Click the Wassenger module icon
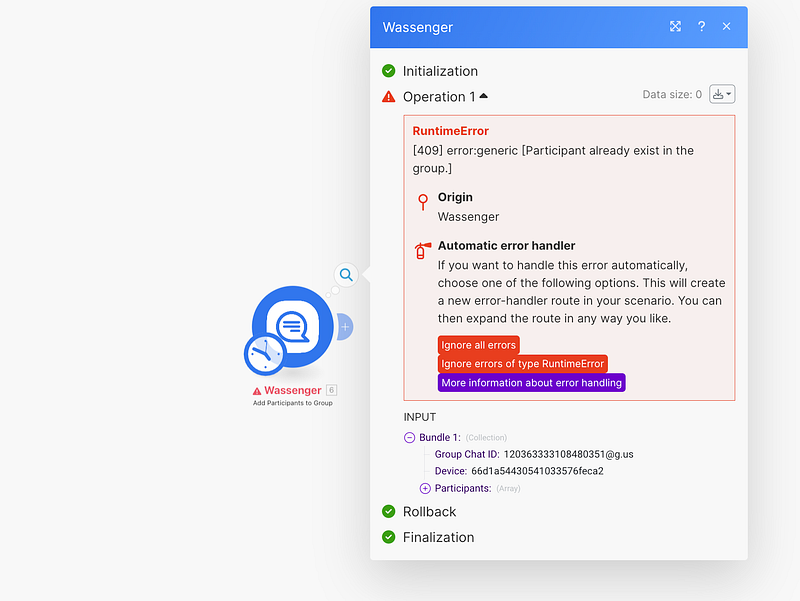The image size is (800, 601). (x=293, y=325)
